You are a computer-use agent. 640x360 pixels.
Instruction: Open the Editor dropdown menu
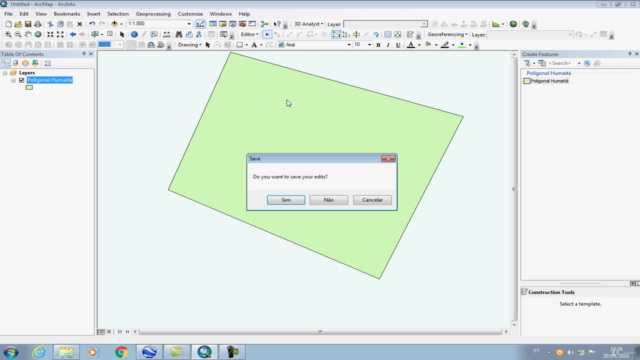click(249, 35)
